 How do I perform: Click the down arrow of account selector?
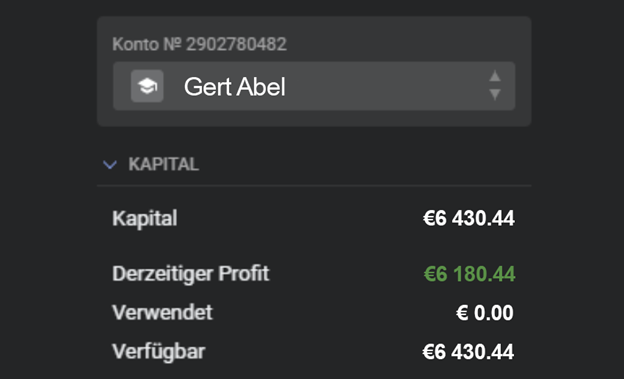(x=495, y=95)
